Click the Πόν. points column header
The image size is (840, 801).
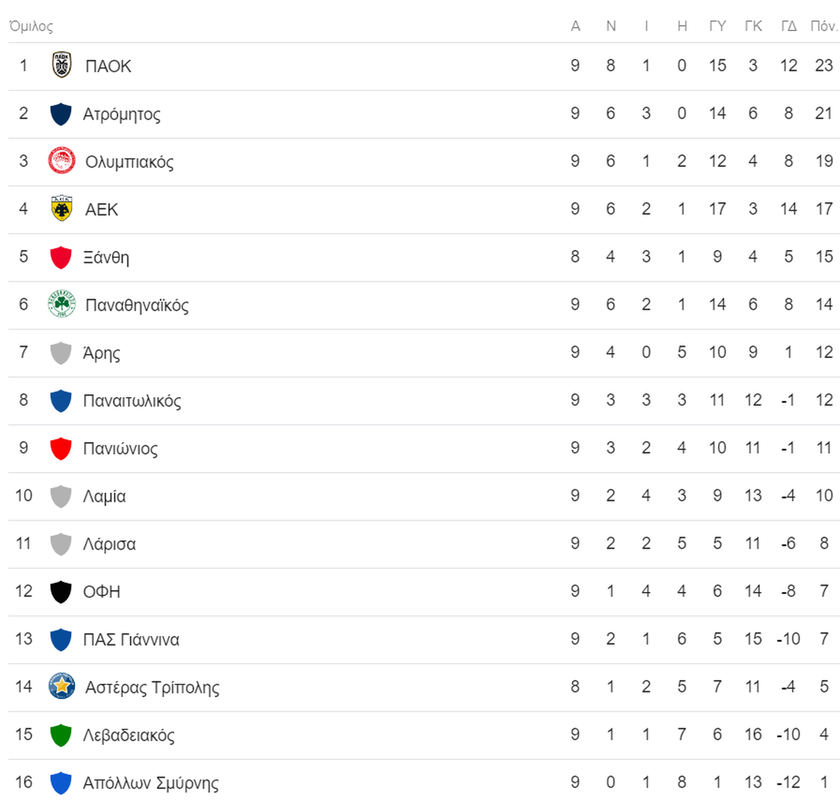point(823,26)
